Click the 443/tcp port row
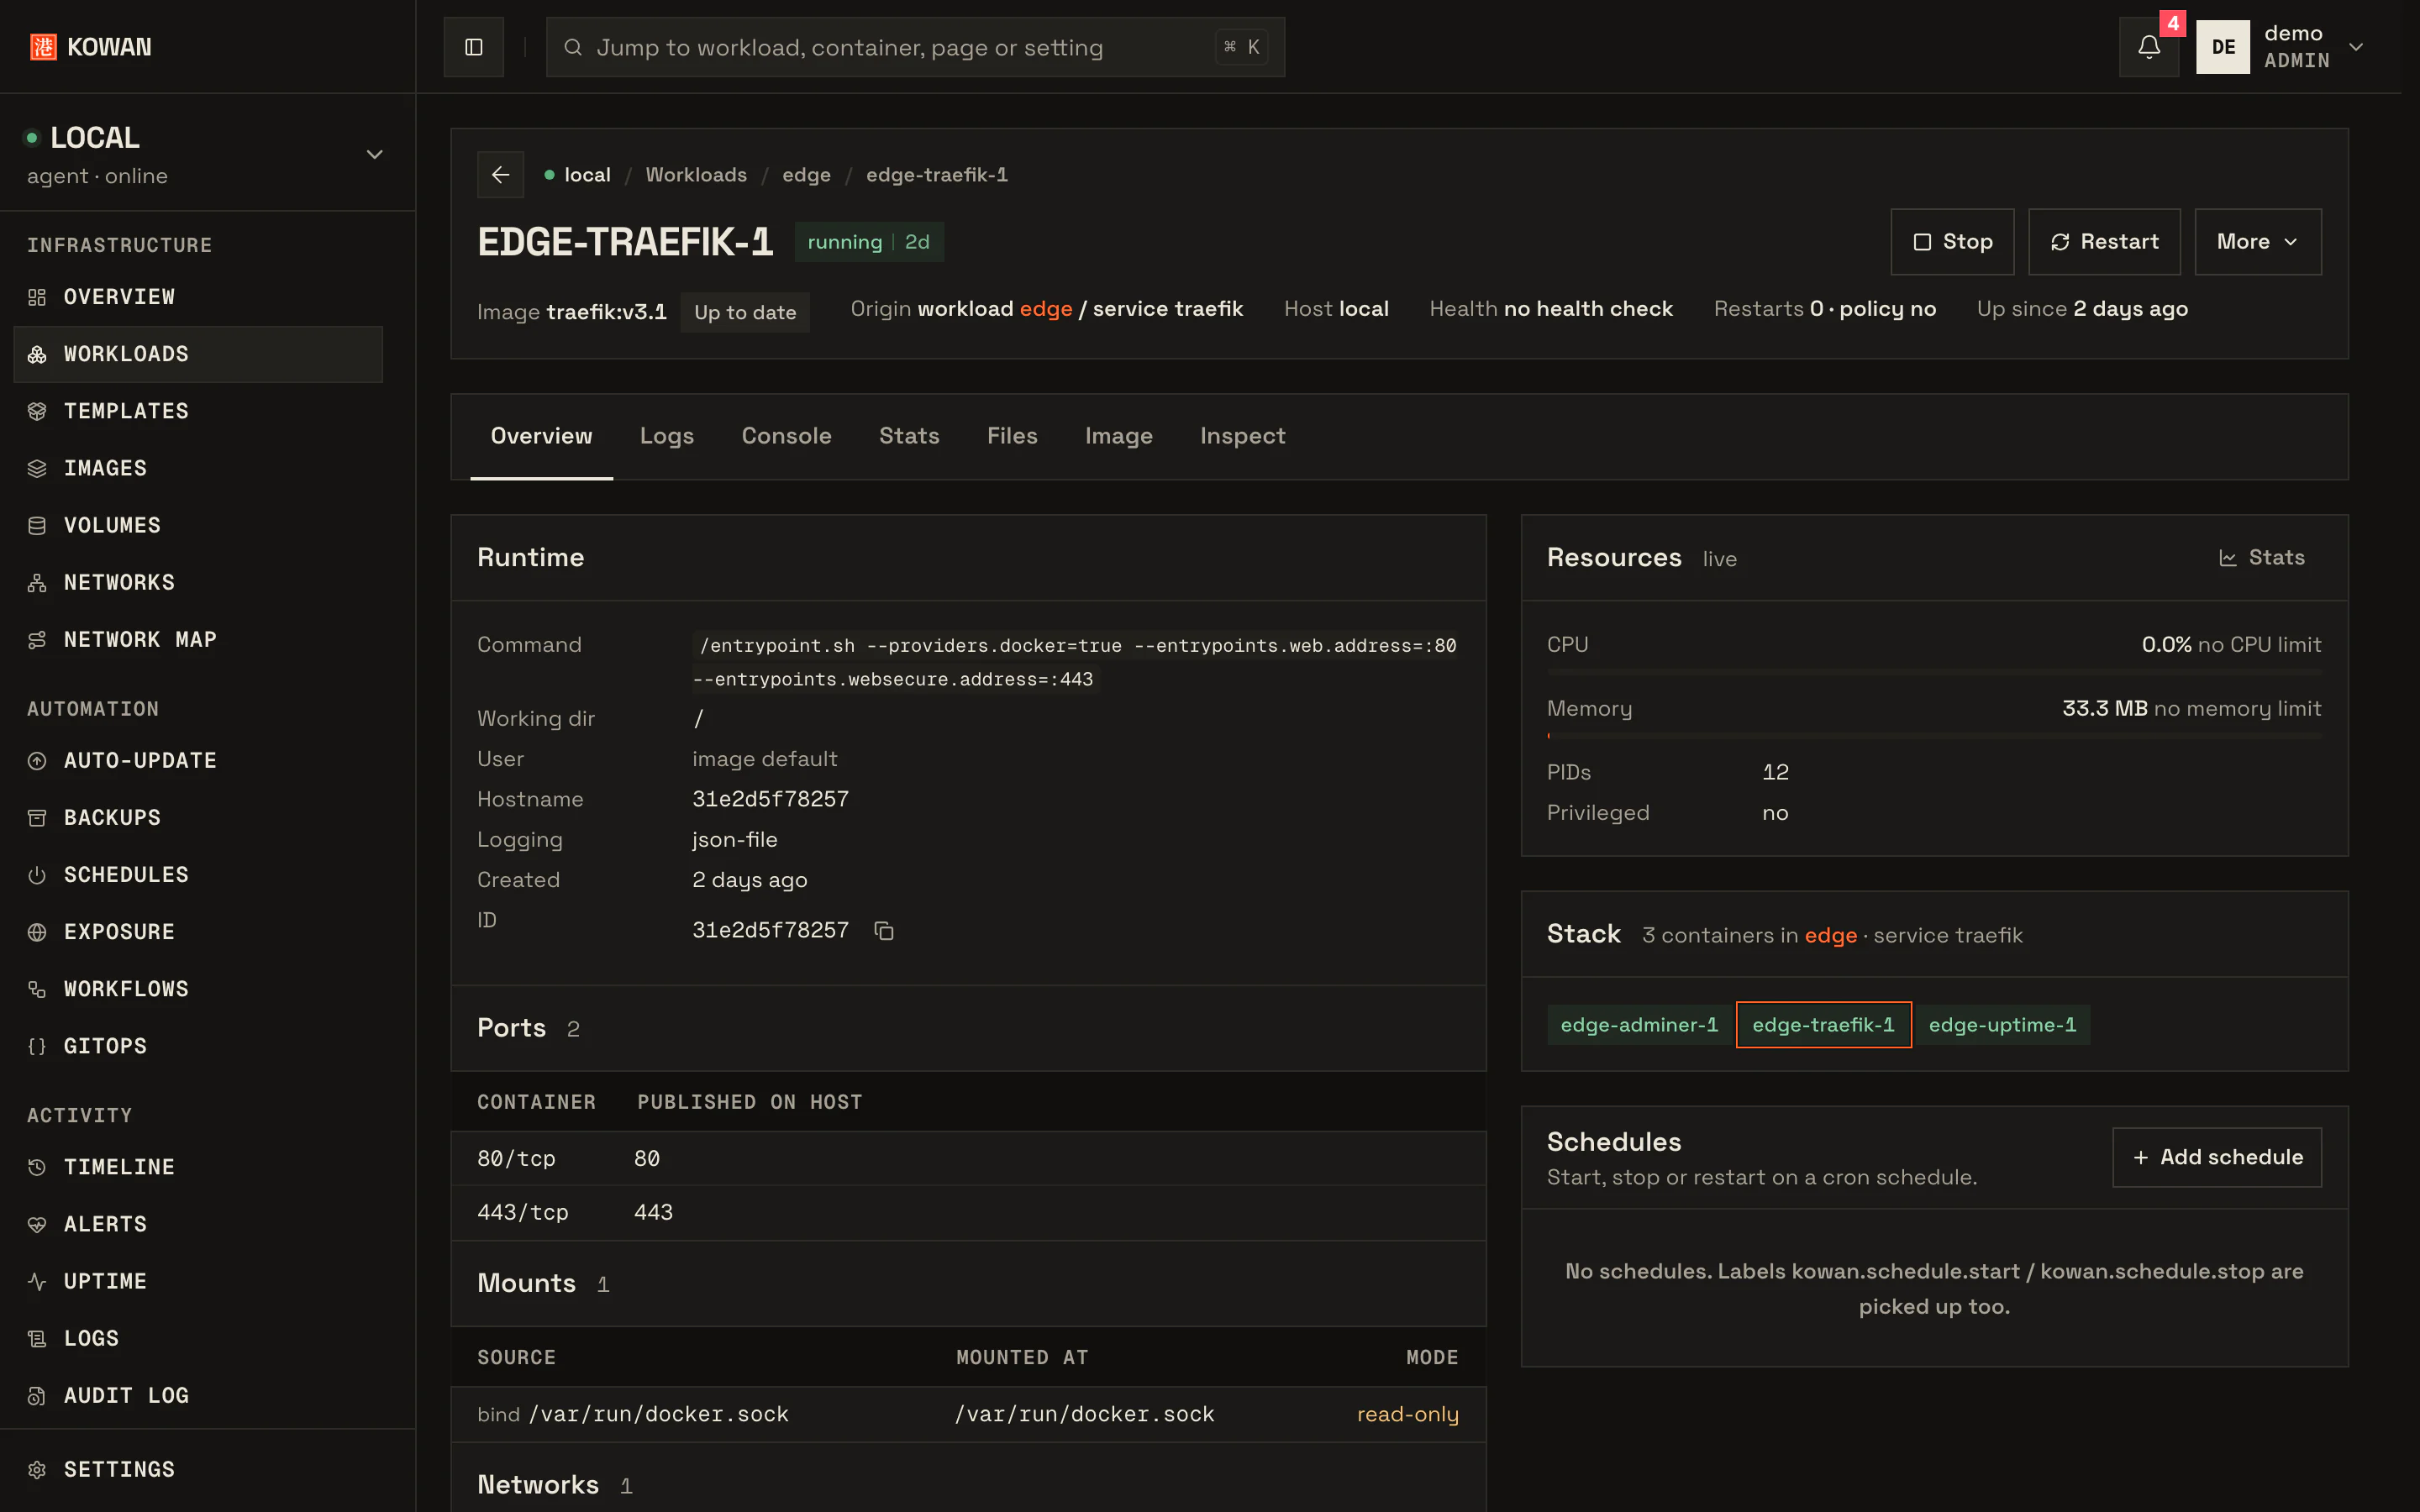This screenshot has height=1512, width=2420. (x=968, y=1212)
